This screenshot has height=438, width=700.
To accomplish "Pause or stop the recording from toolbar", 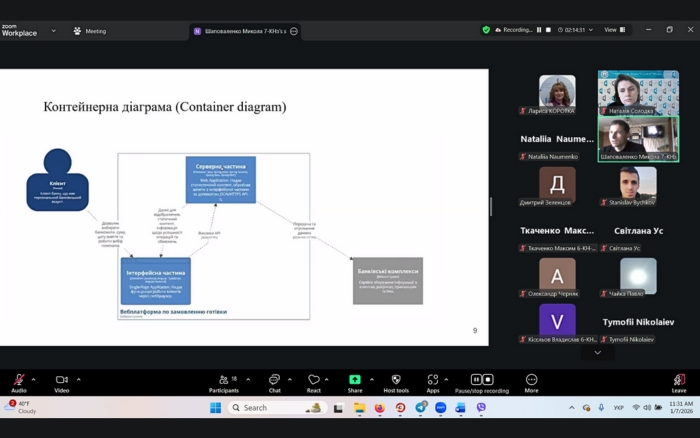I will point(482,381).
